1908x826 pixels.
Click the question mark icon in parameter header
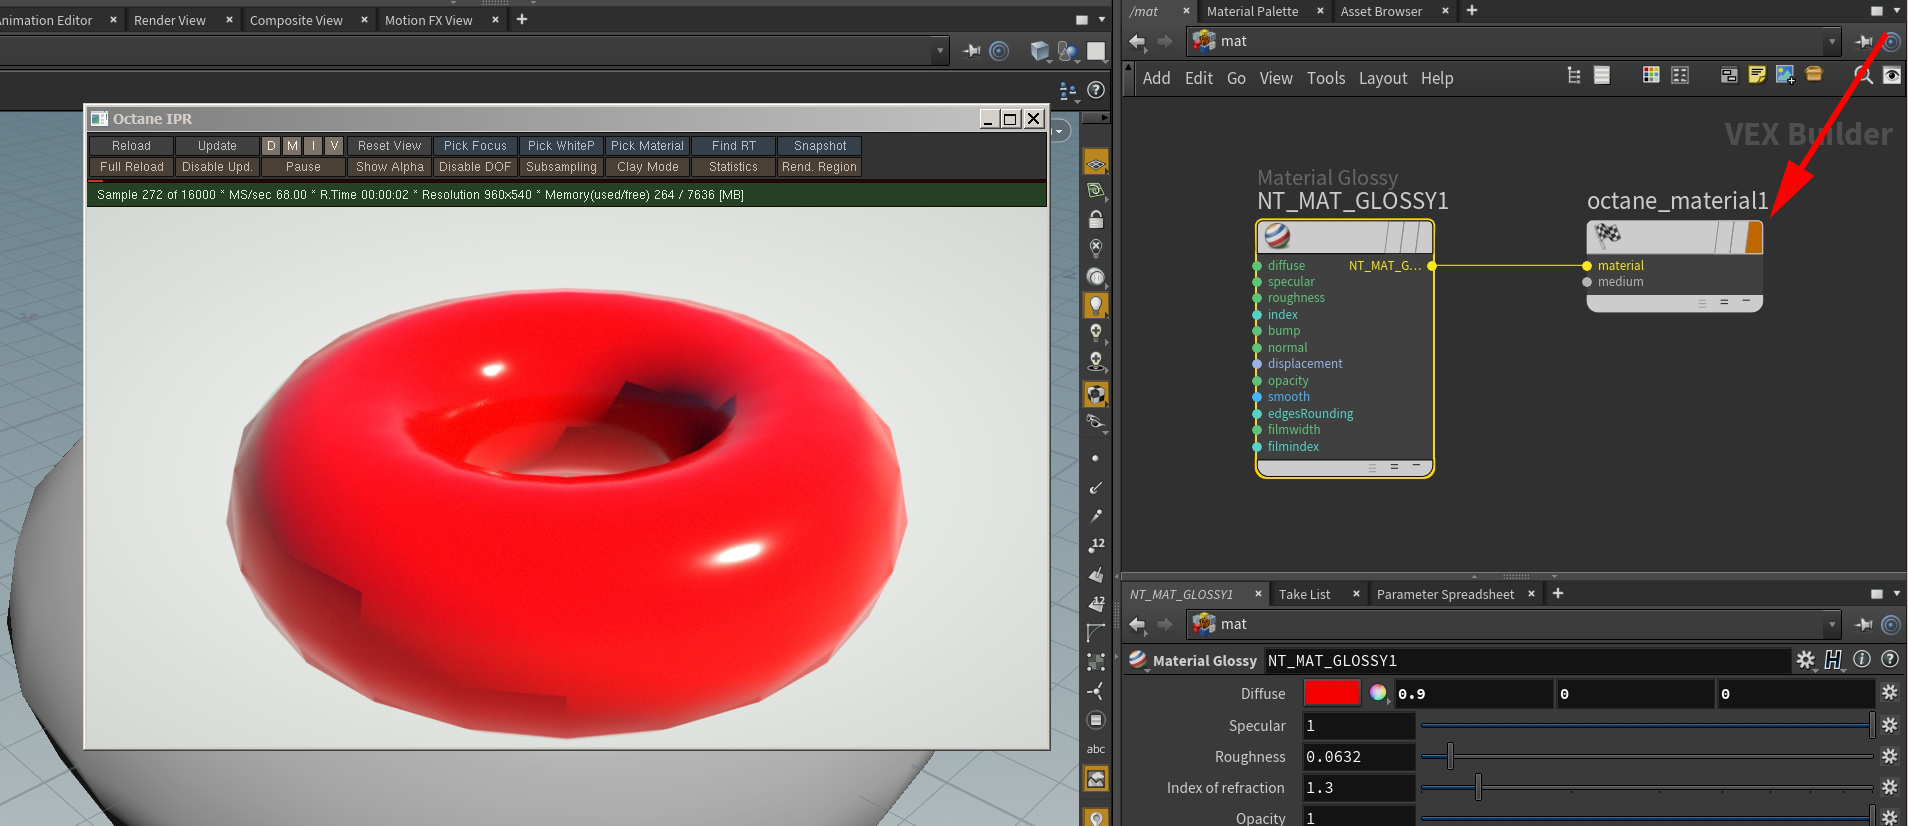coord(1889,659)
